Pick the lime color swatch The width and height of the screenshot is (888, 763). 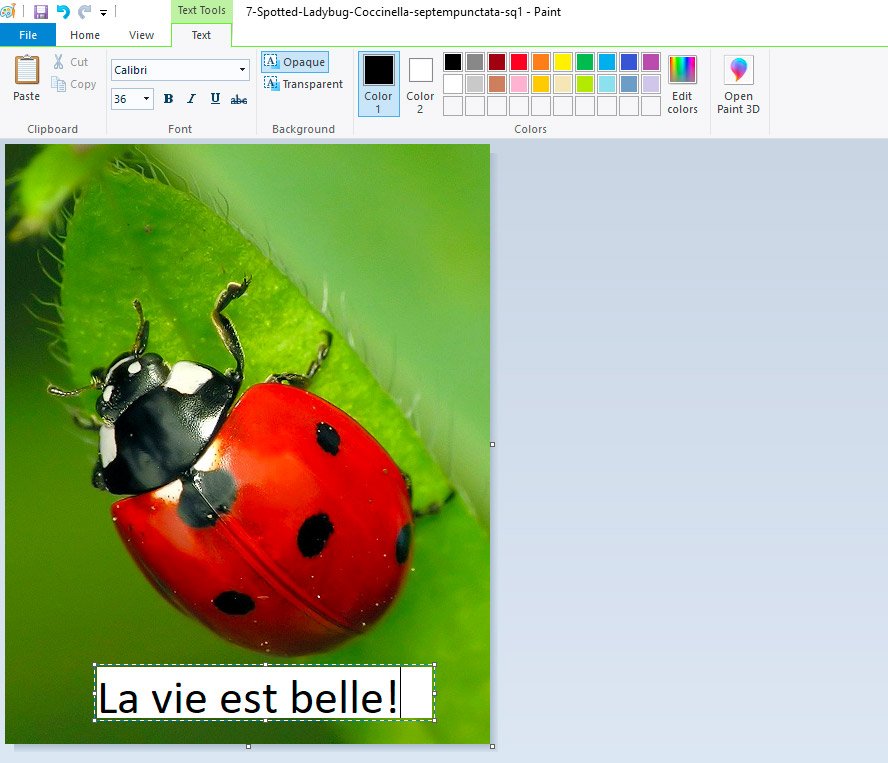(x=585, y=84)
